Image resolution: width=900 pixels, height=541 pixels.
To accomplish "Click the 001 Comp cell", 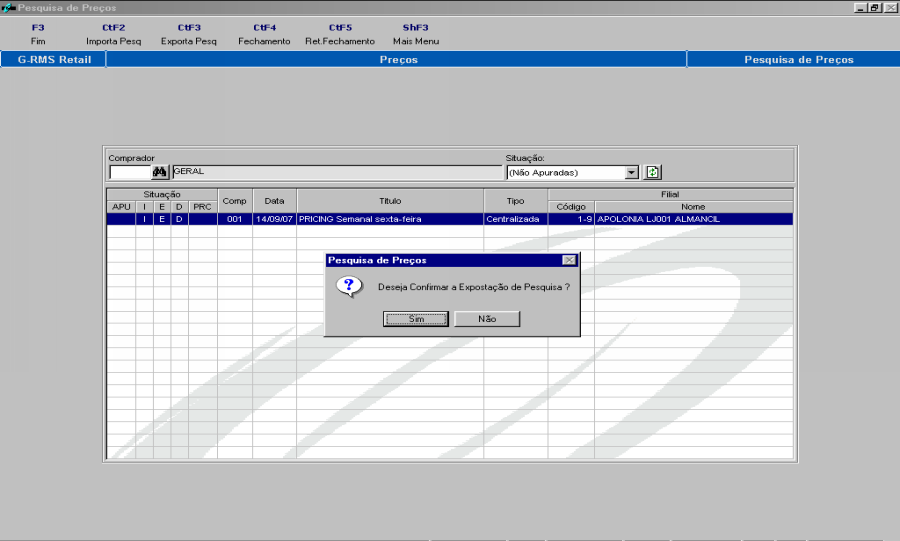I will click(234, 219).
